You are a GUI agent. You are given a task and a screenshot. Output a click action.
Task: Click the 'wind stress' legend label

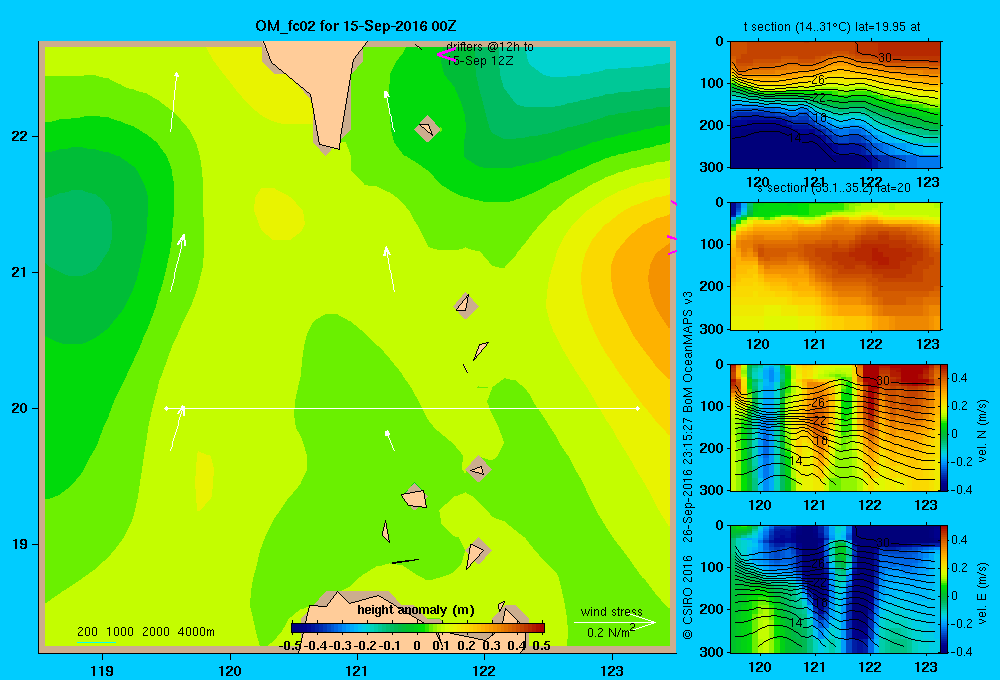[612, 611]
